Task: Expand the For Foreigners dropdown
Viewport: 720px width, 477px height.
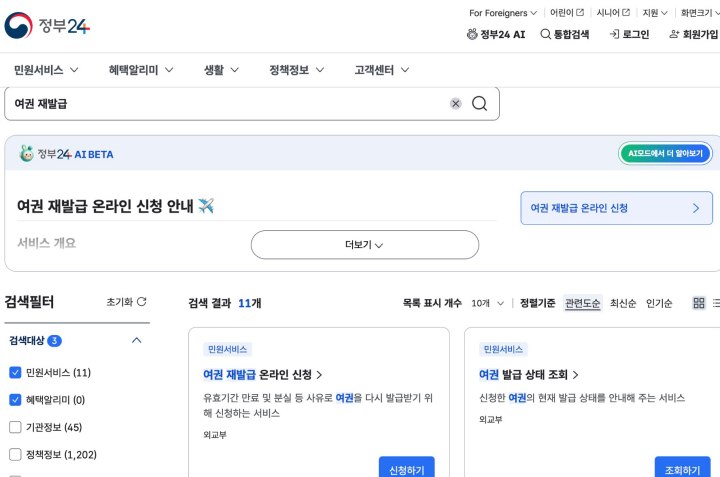Action: click(503, 13)
